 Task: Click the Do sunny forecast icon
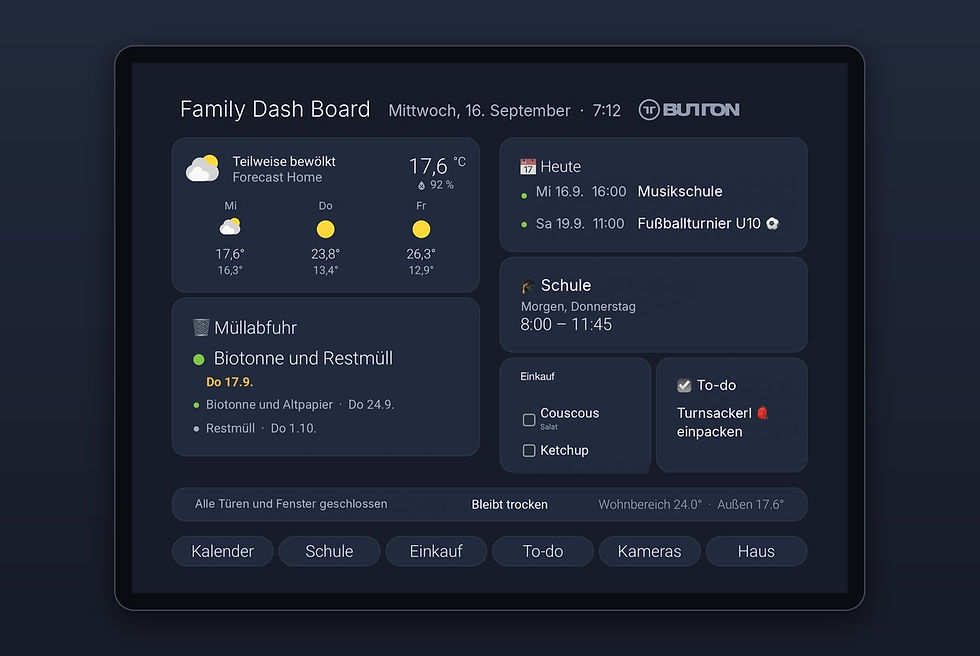326,229
